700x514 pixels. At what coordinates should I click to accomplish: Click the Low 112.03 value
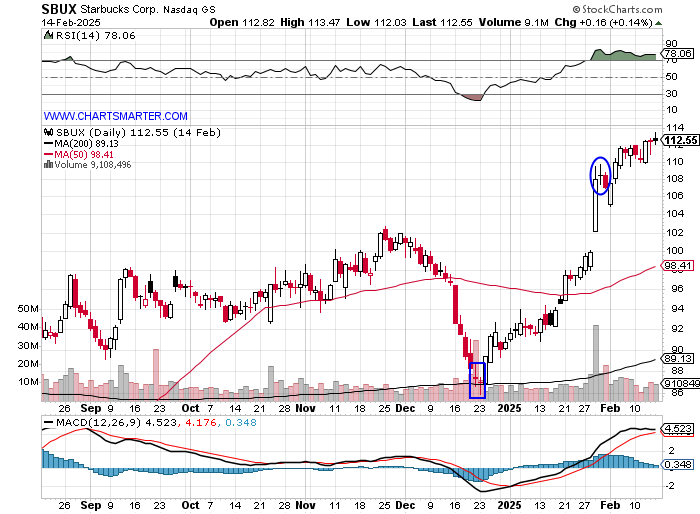click(376, 22)
